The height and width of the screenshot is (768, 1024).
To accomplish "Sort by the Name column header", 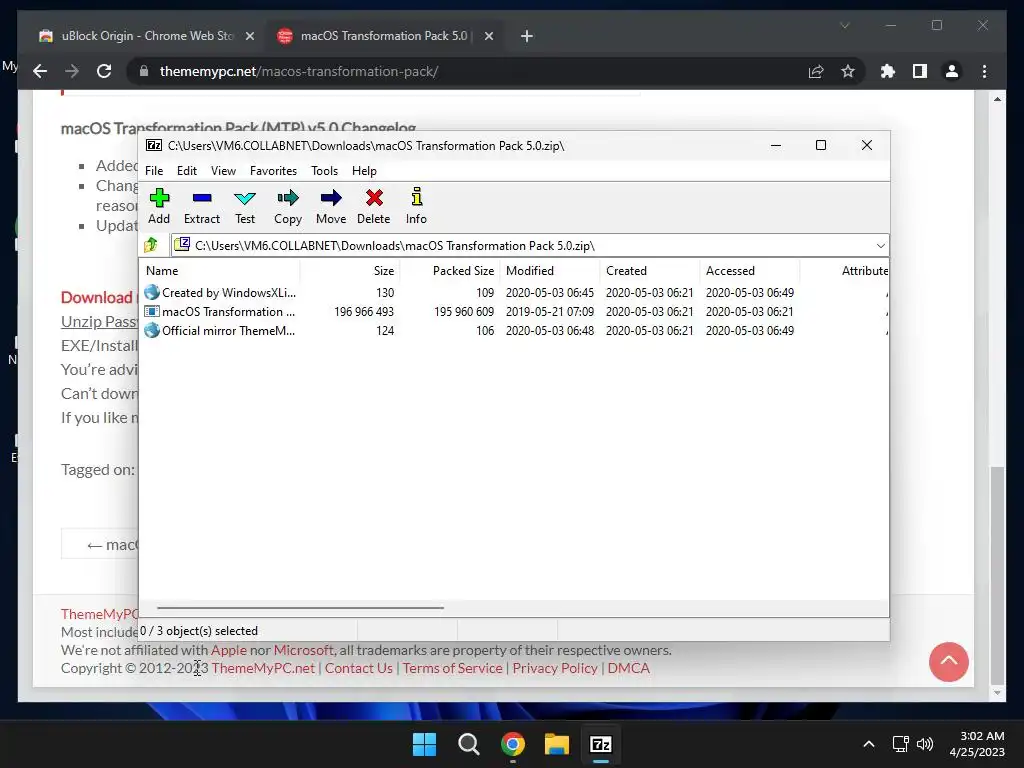I will pyautogui.click(x=220, y=270).
